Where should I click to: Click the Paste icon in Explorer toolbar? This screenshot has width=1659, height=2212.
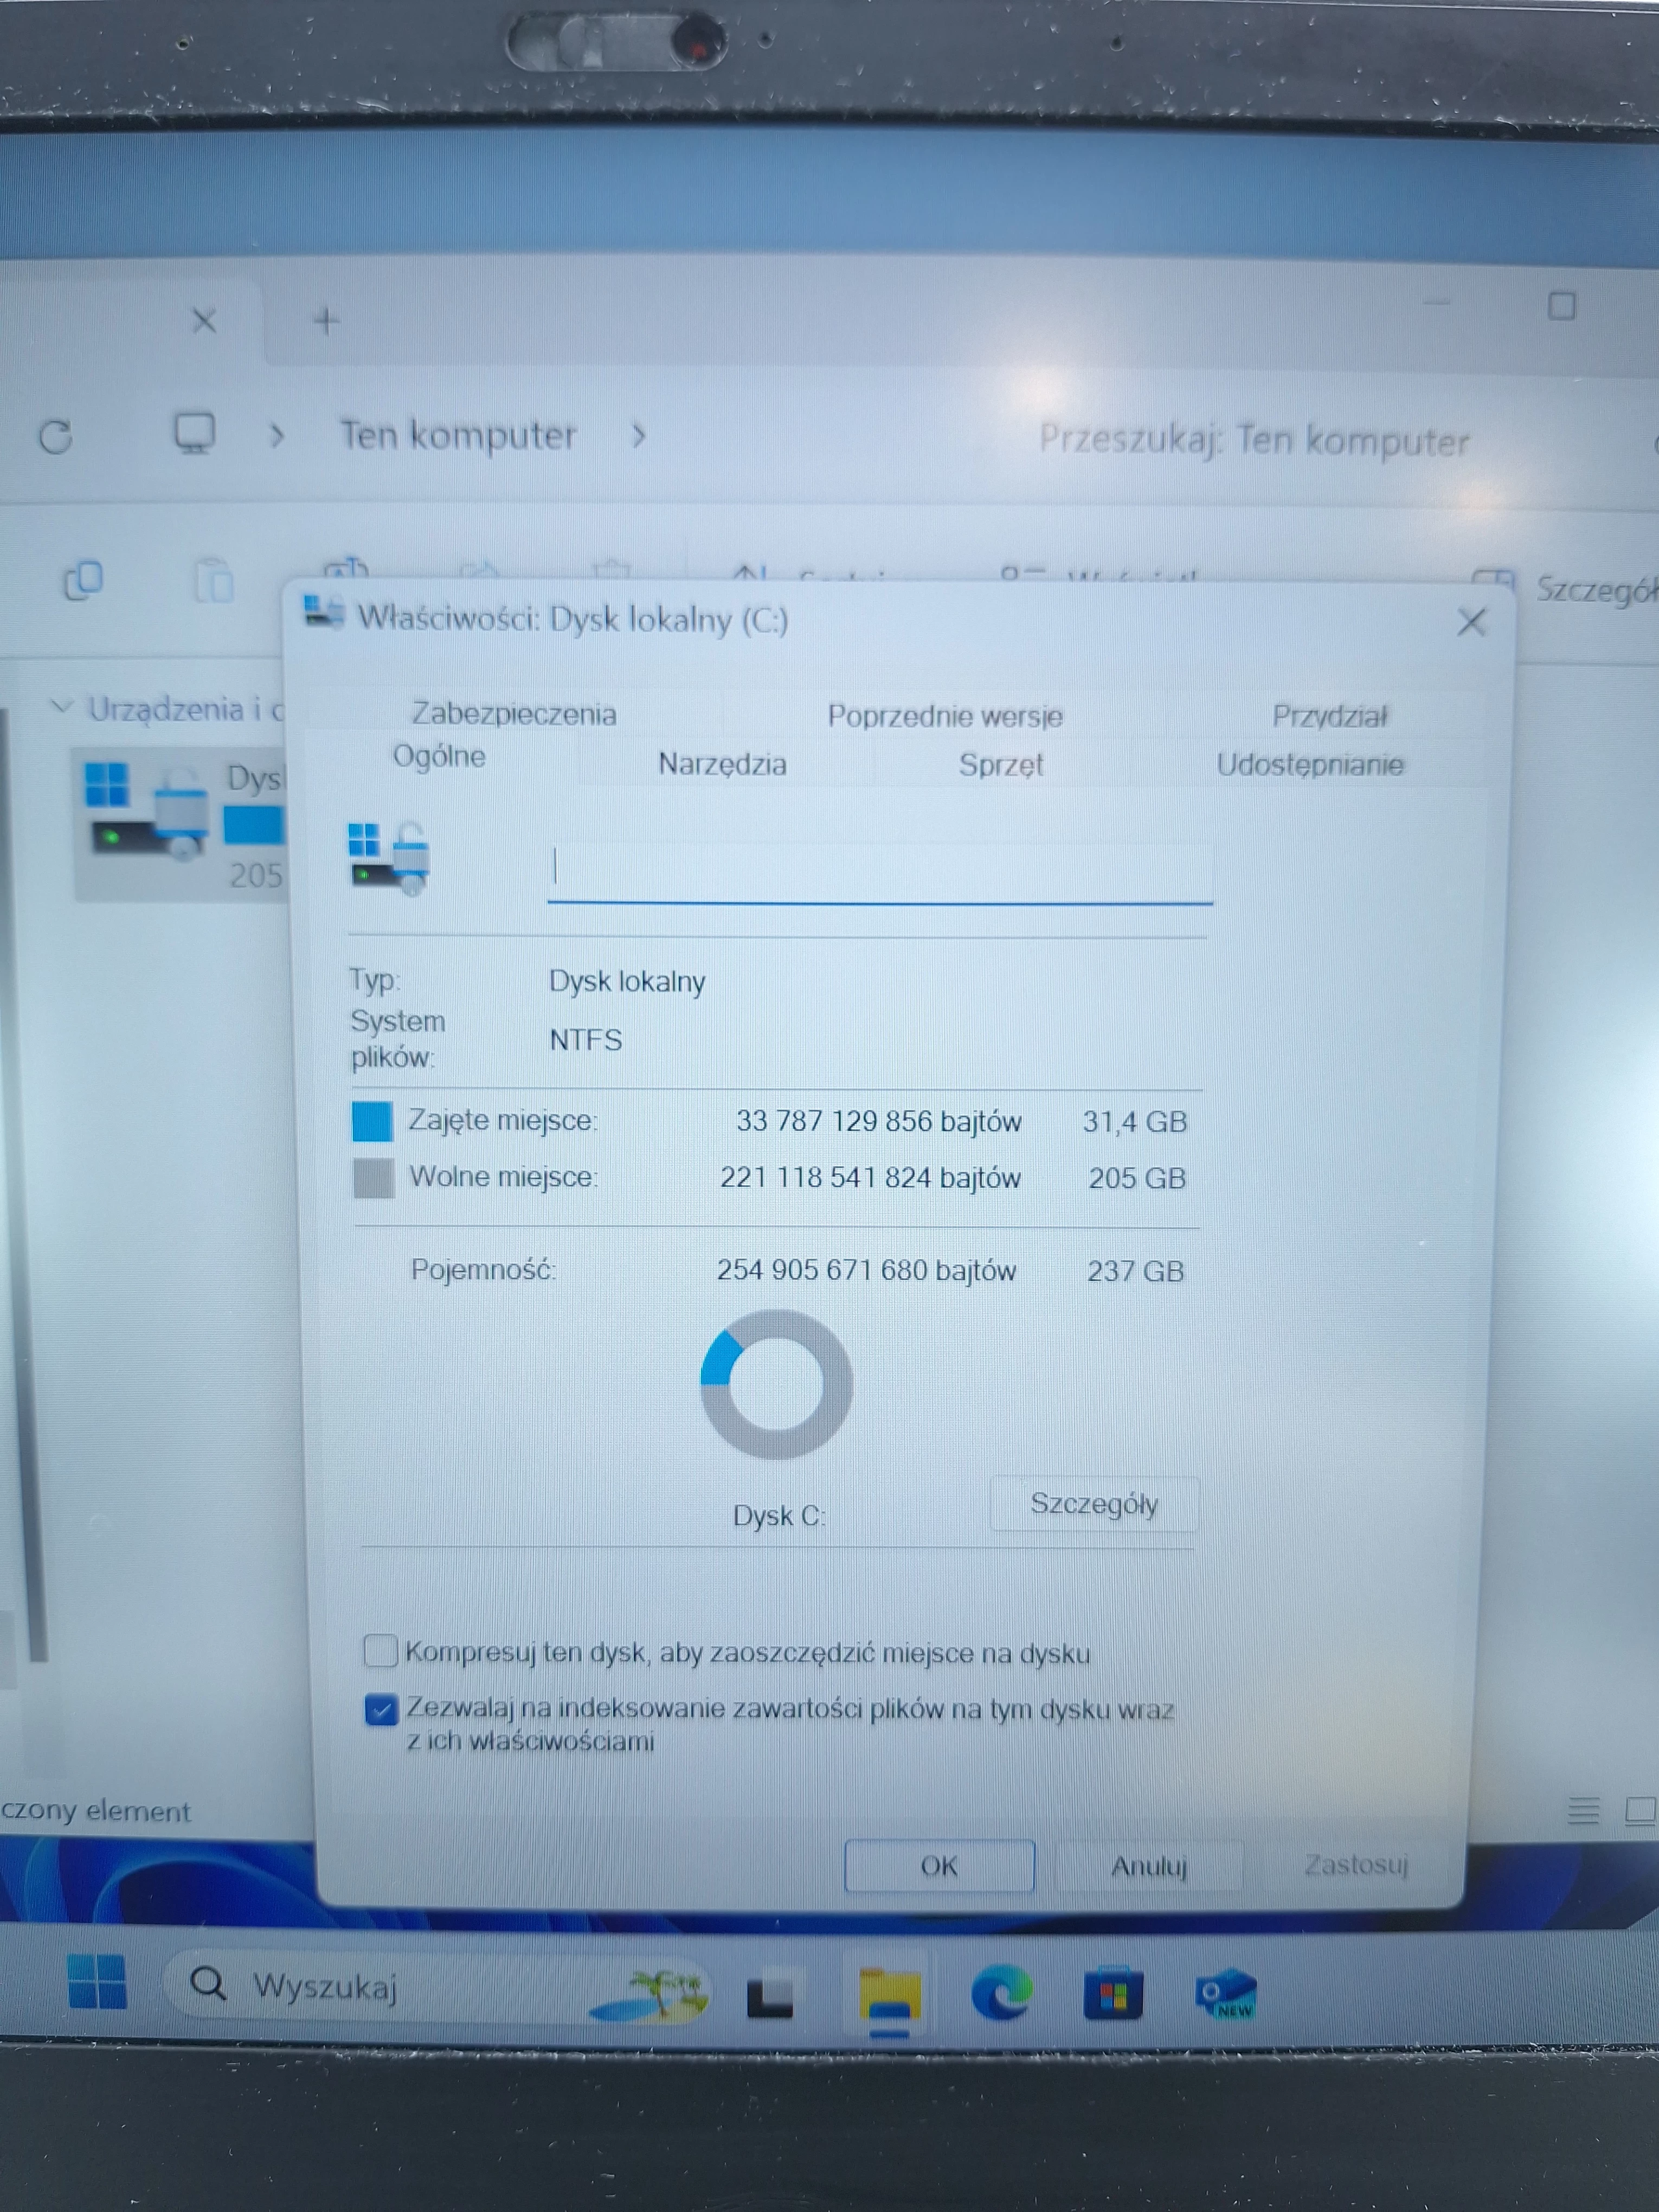point(213,580)
